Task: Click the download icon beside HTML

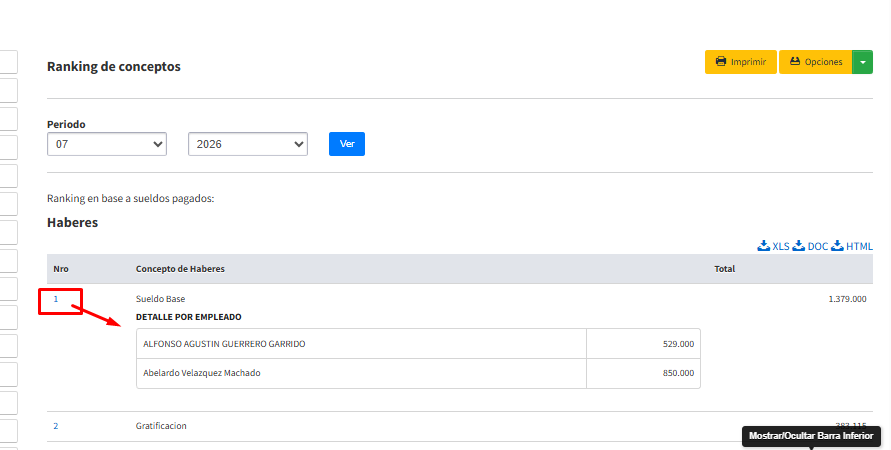Action: [x=838, y=245]
